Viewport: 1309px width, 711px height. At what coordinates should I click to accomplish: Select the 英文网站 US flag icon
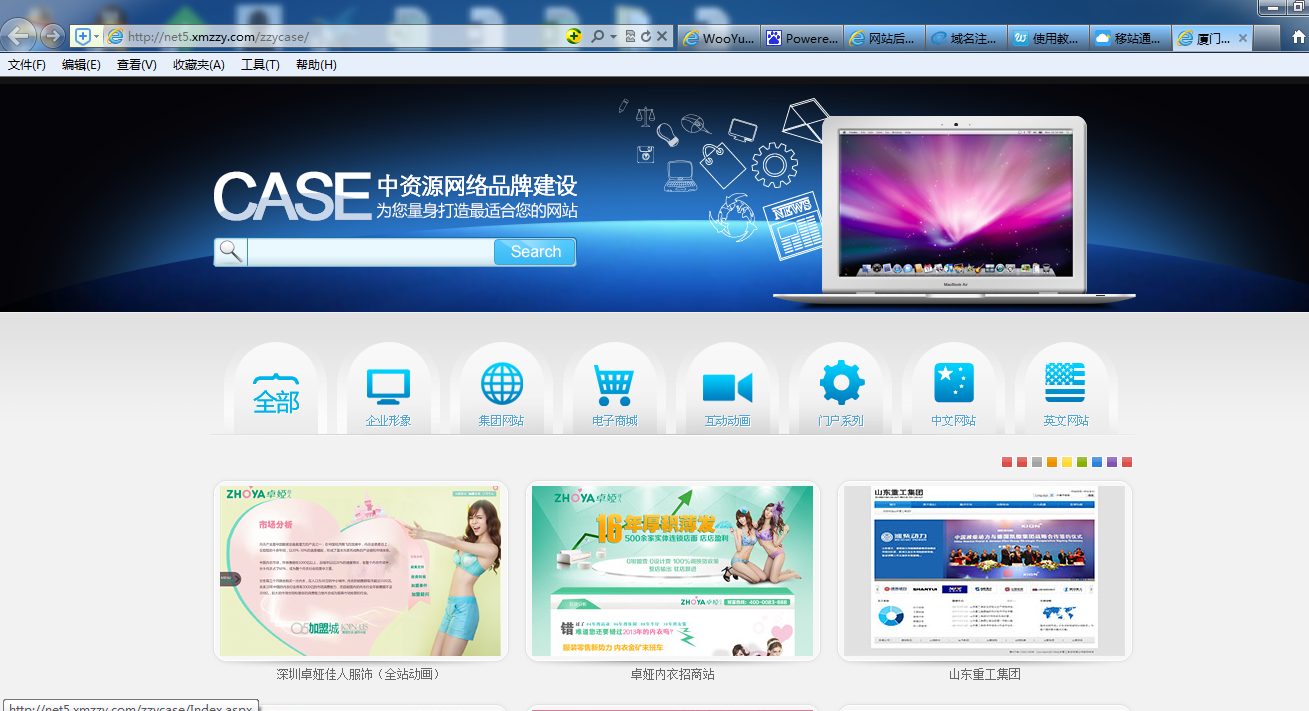click(x=1065, y=383)
